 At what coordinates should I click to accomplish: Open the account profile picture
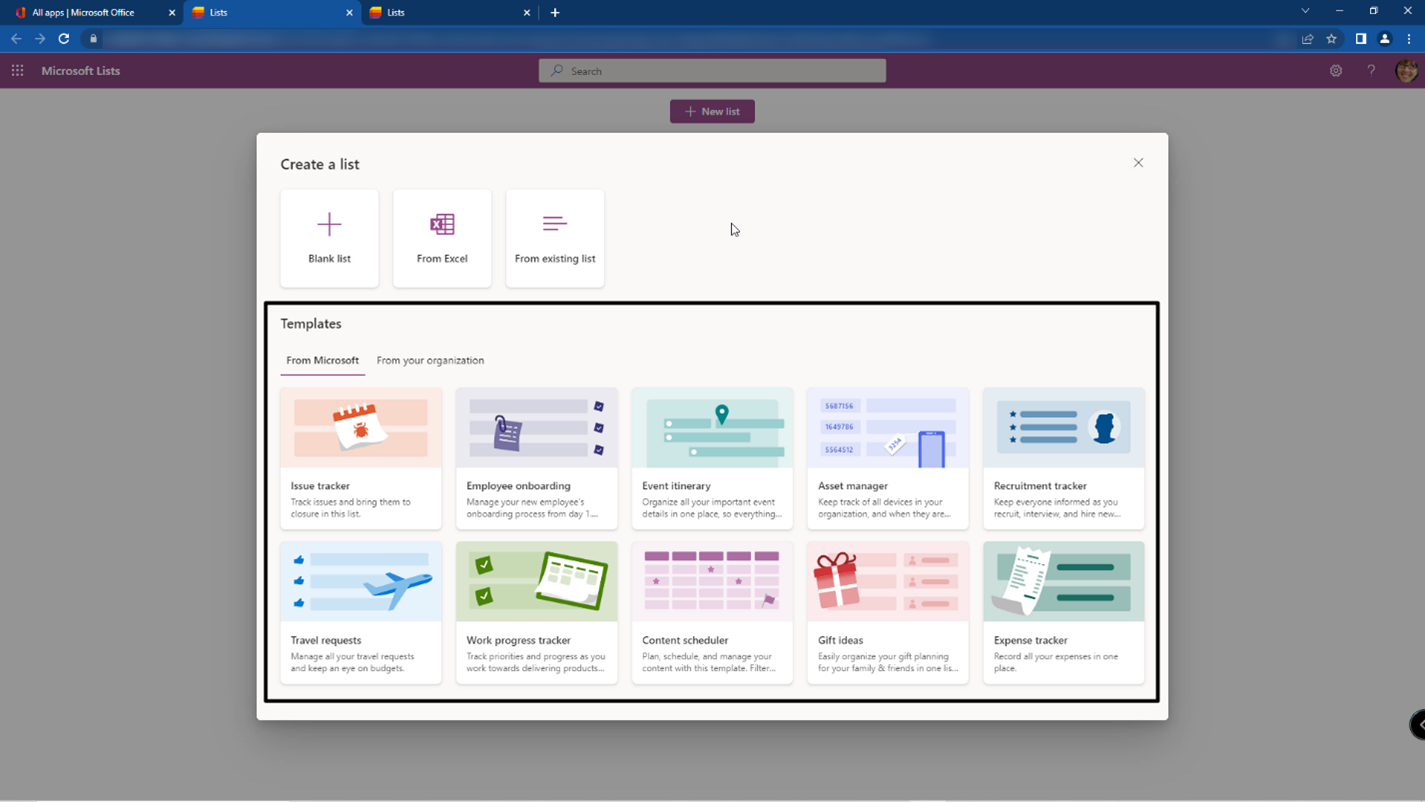coord(1406,71)
